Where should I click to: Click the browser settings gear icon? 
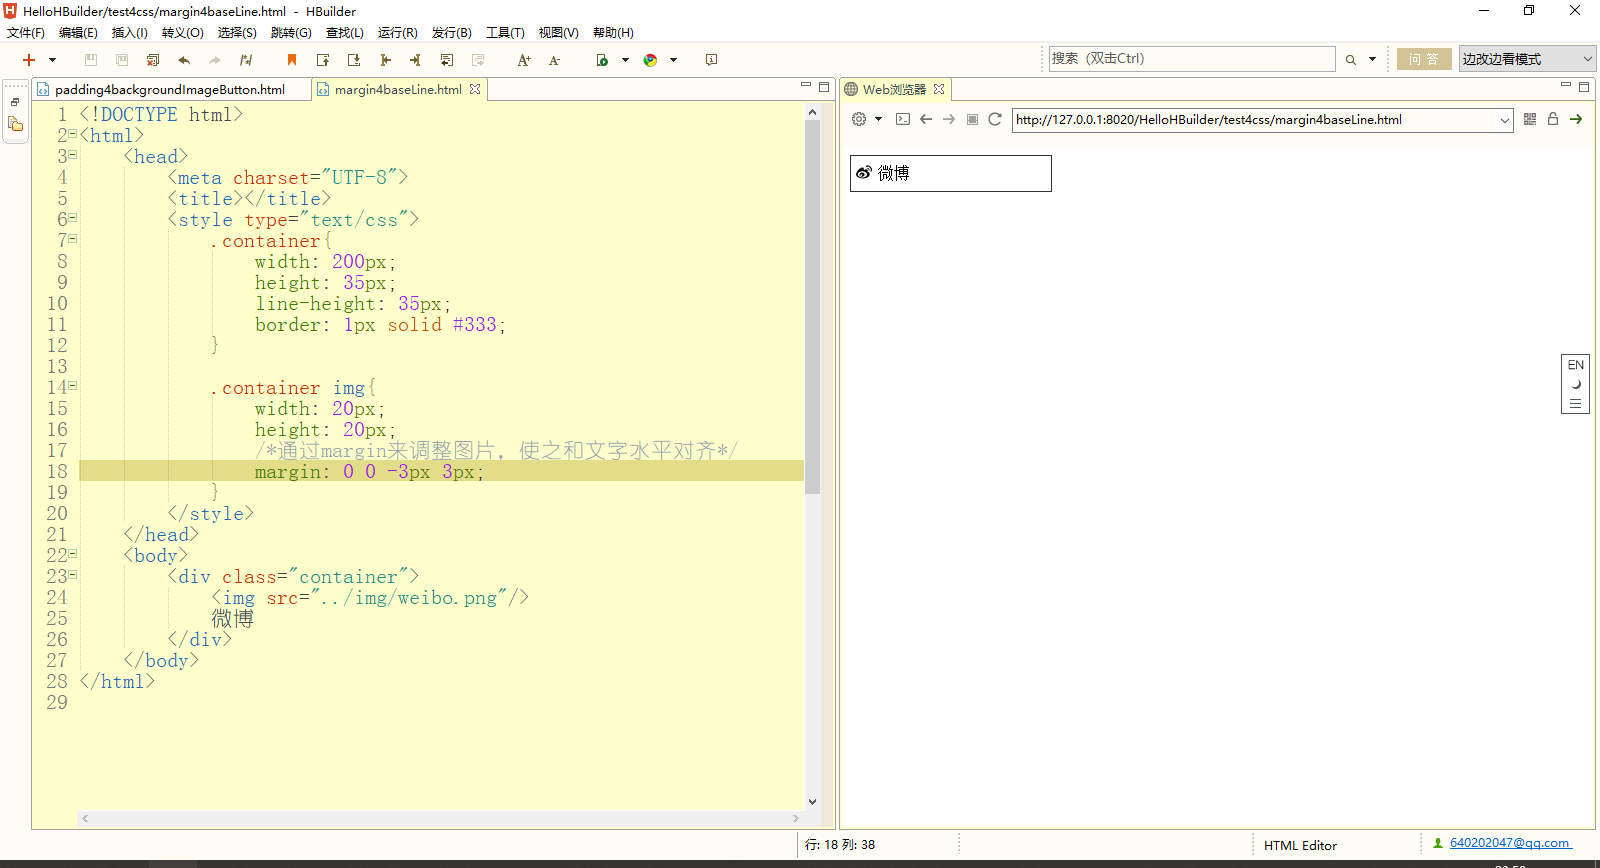tap(859, 119)
